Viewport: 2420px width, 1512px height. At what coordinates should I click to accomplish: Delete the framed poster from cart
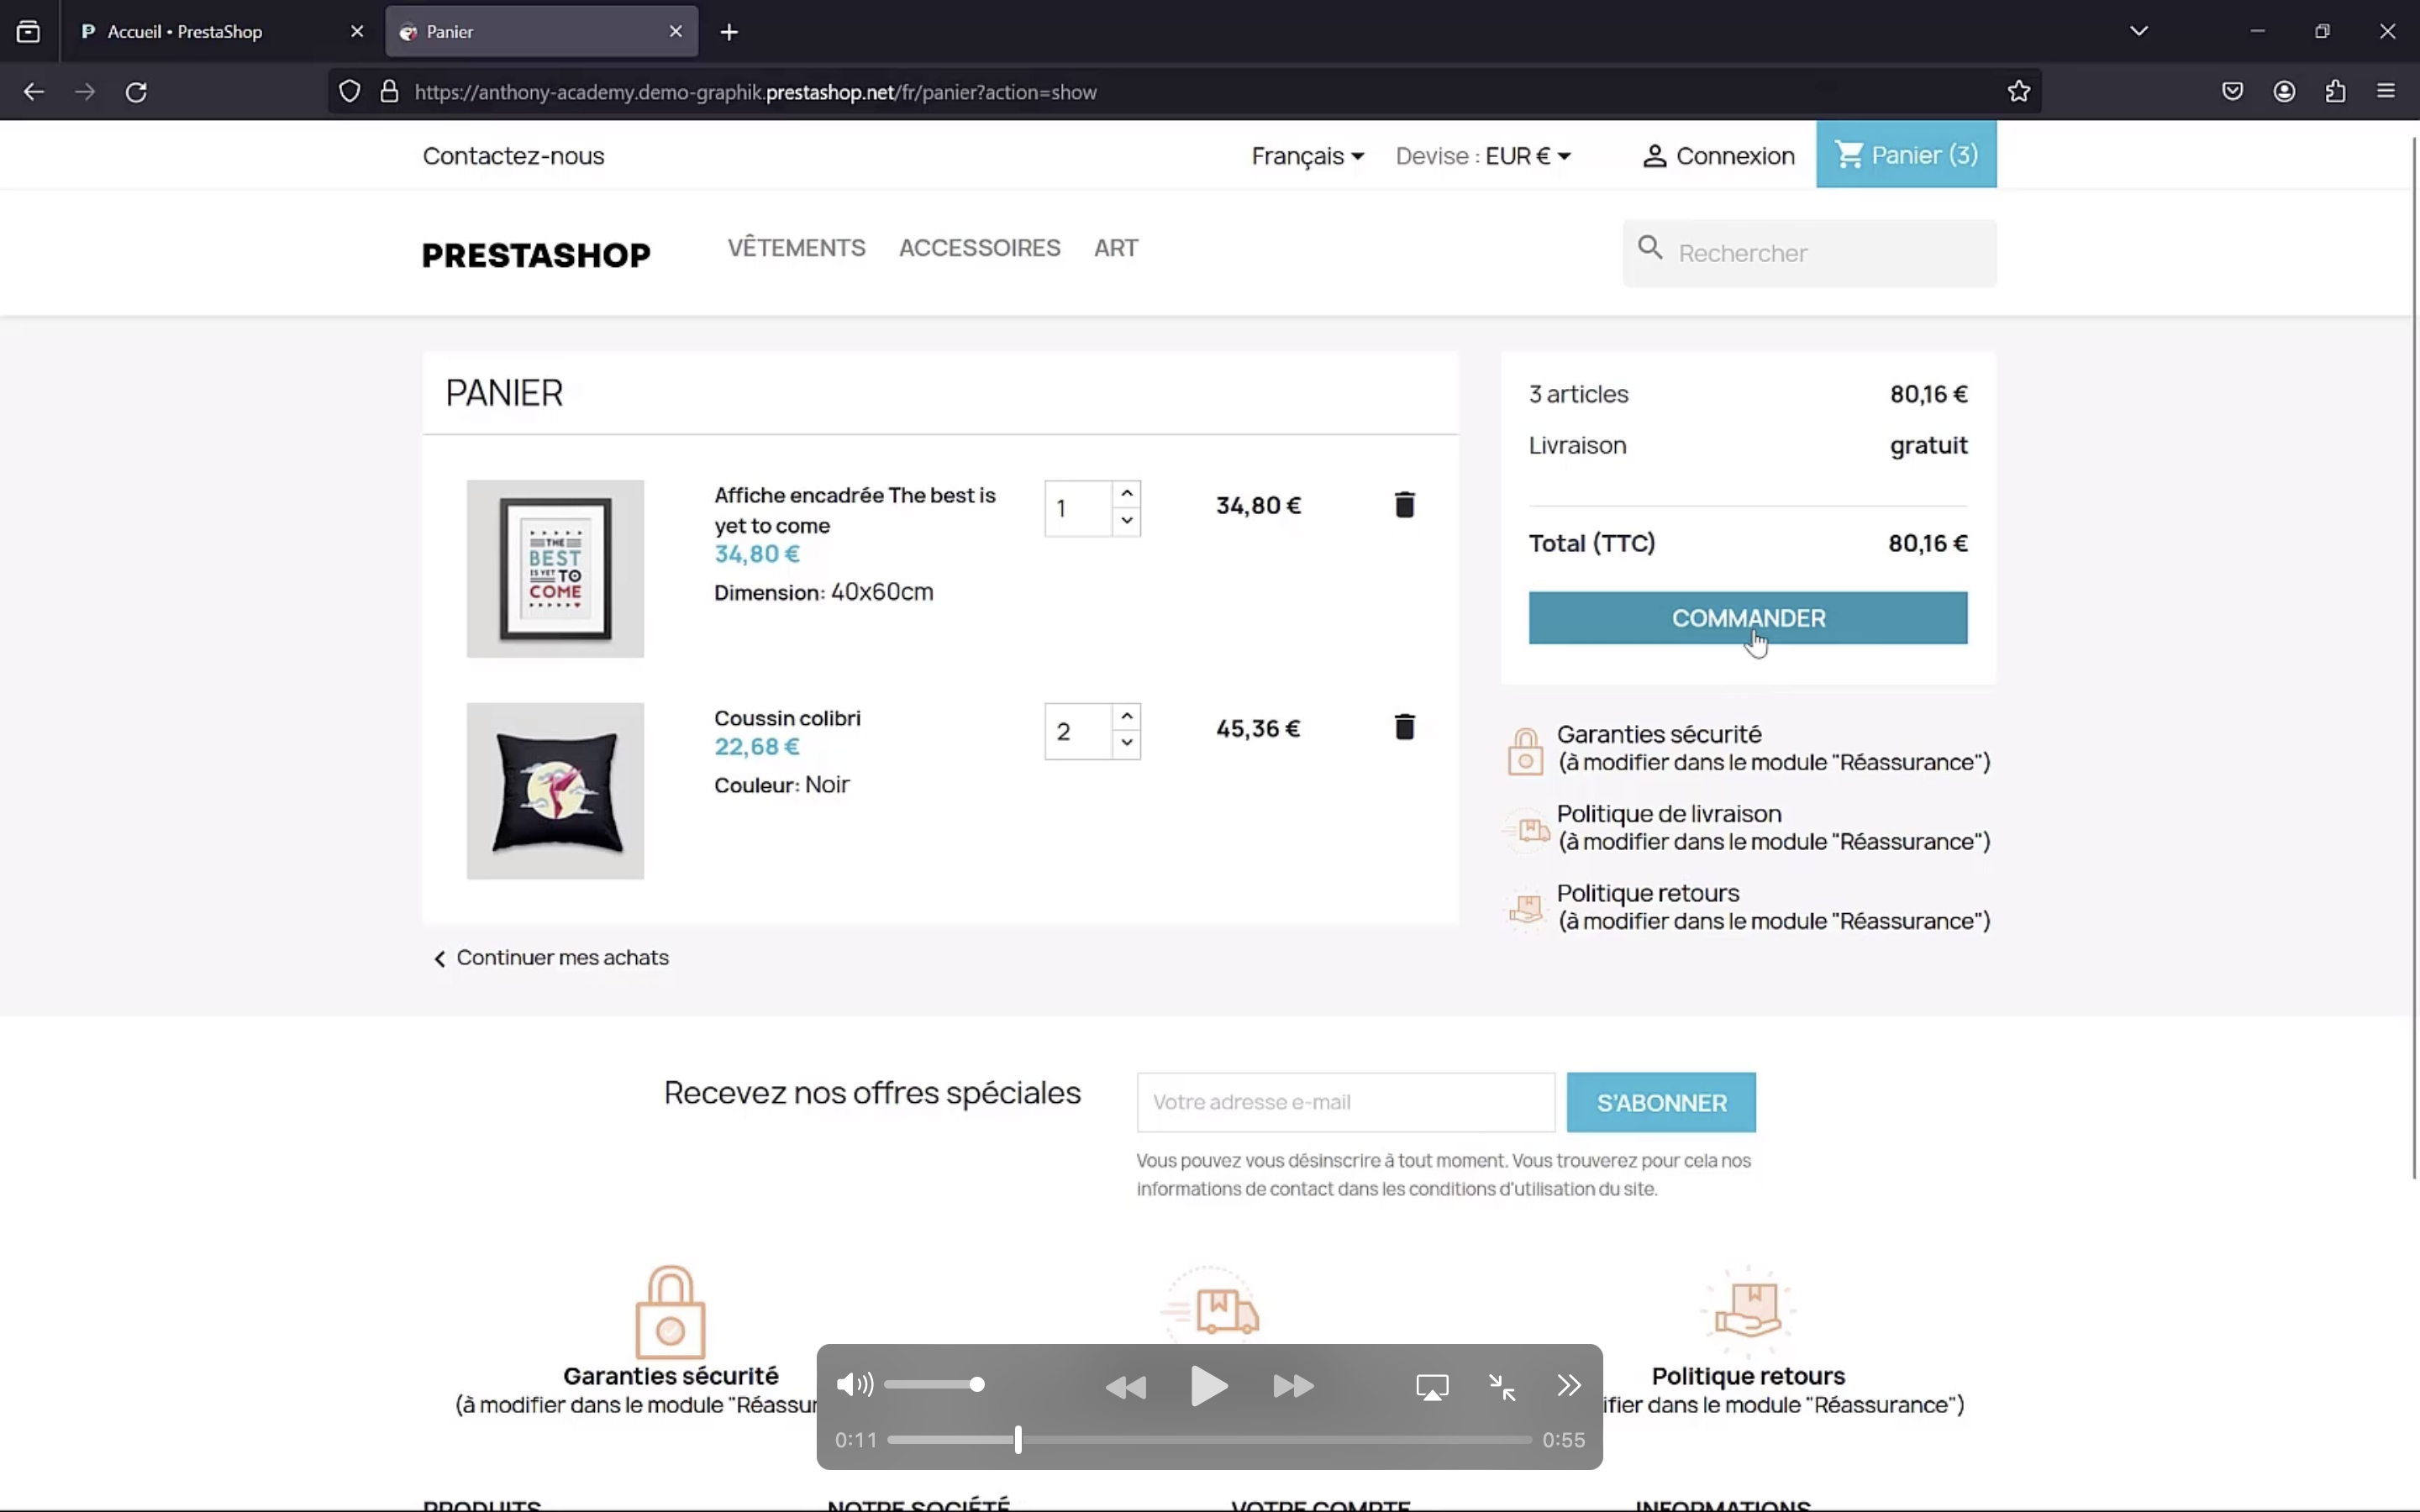1404,505
